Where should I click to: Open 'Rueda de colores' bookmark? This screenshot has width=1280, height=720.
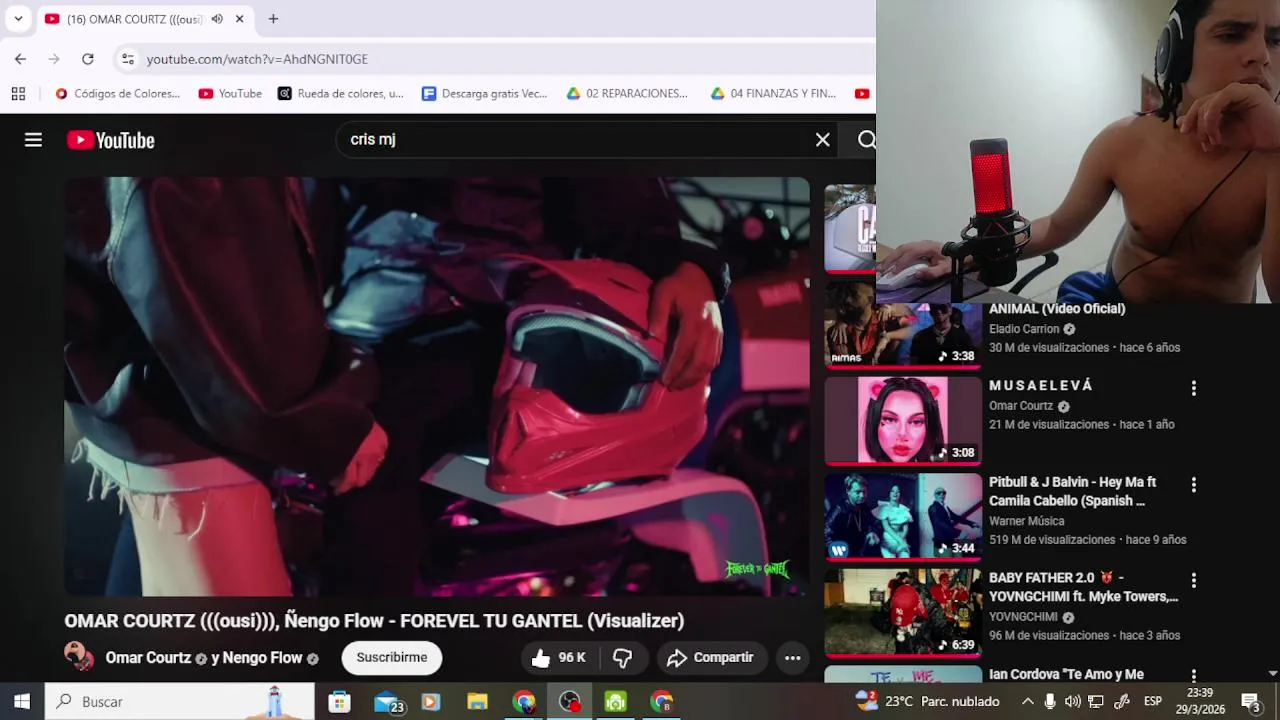pyautogui.click(x=341, y=94)
